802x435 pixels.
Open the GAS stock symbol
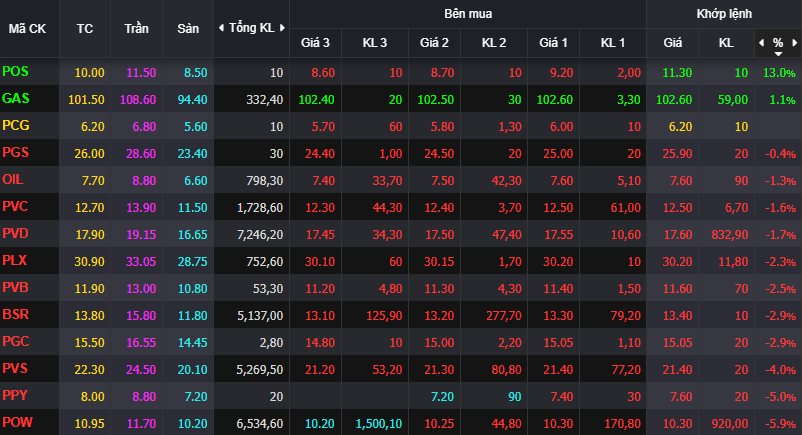(x=16, y=99)
